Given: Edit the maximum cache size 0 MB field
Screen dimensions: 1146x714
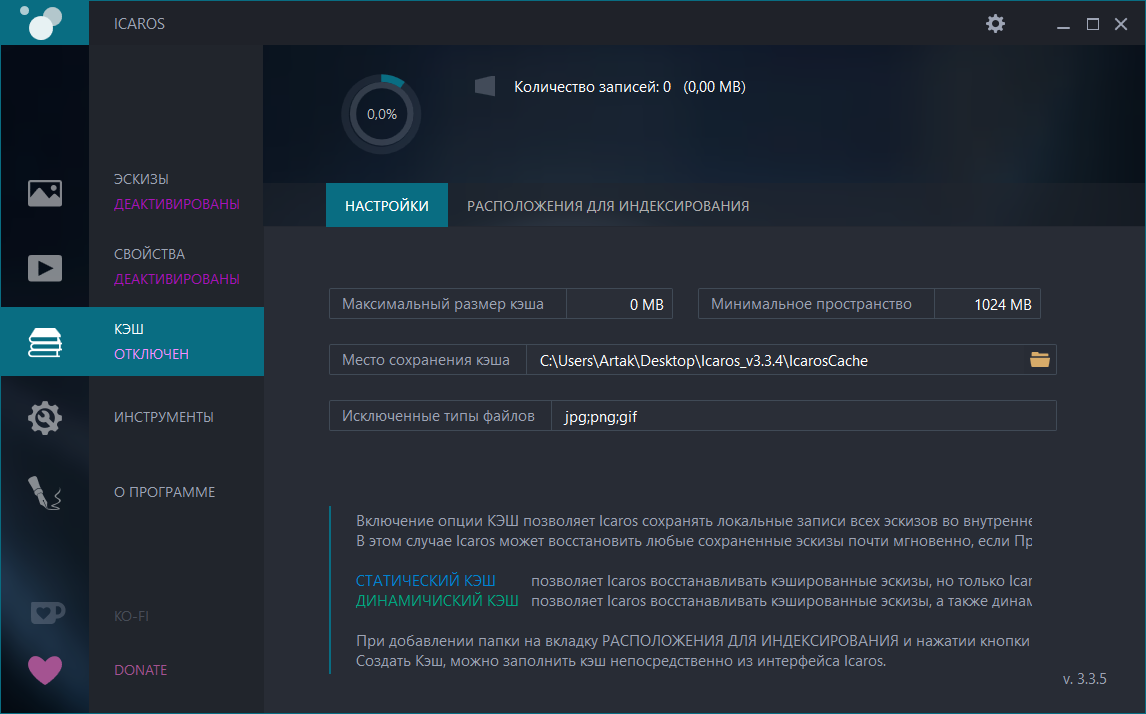Looking at the screenshot, I should click(619, 304).
